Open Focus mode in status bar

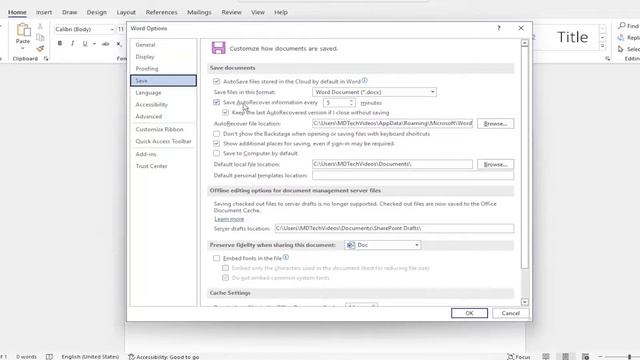pos(519,357)
